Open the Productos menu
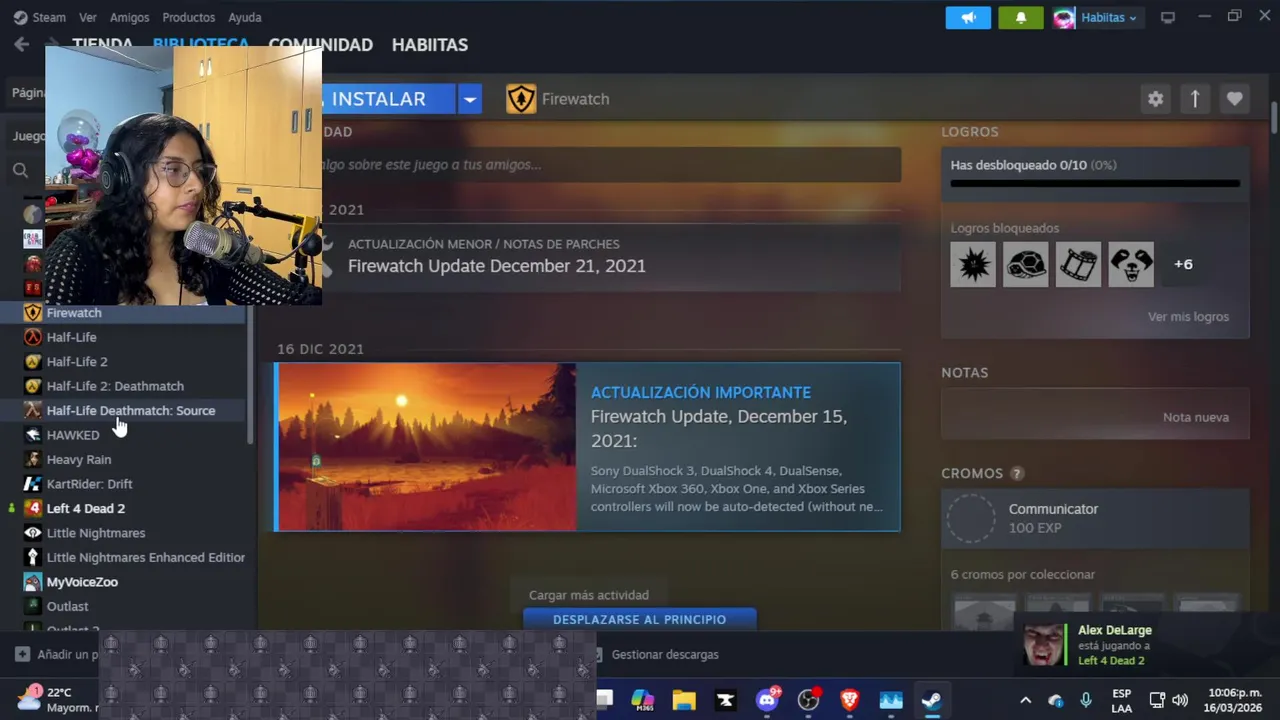Image resolution: width=1280 pixels, height=720 pixels. click(x=188, y=17)
